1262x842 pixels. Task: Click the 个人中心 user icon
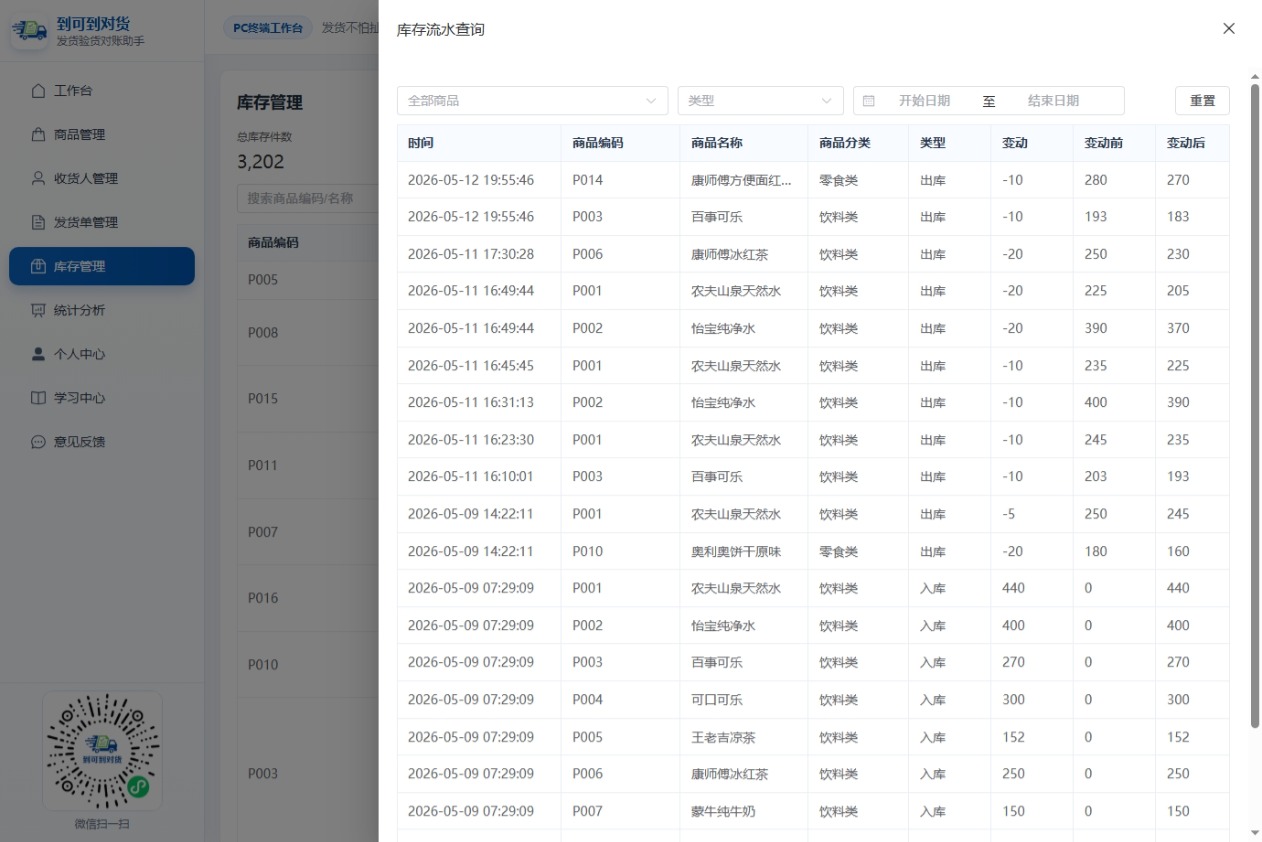point(39,354)
